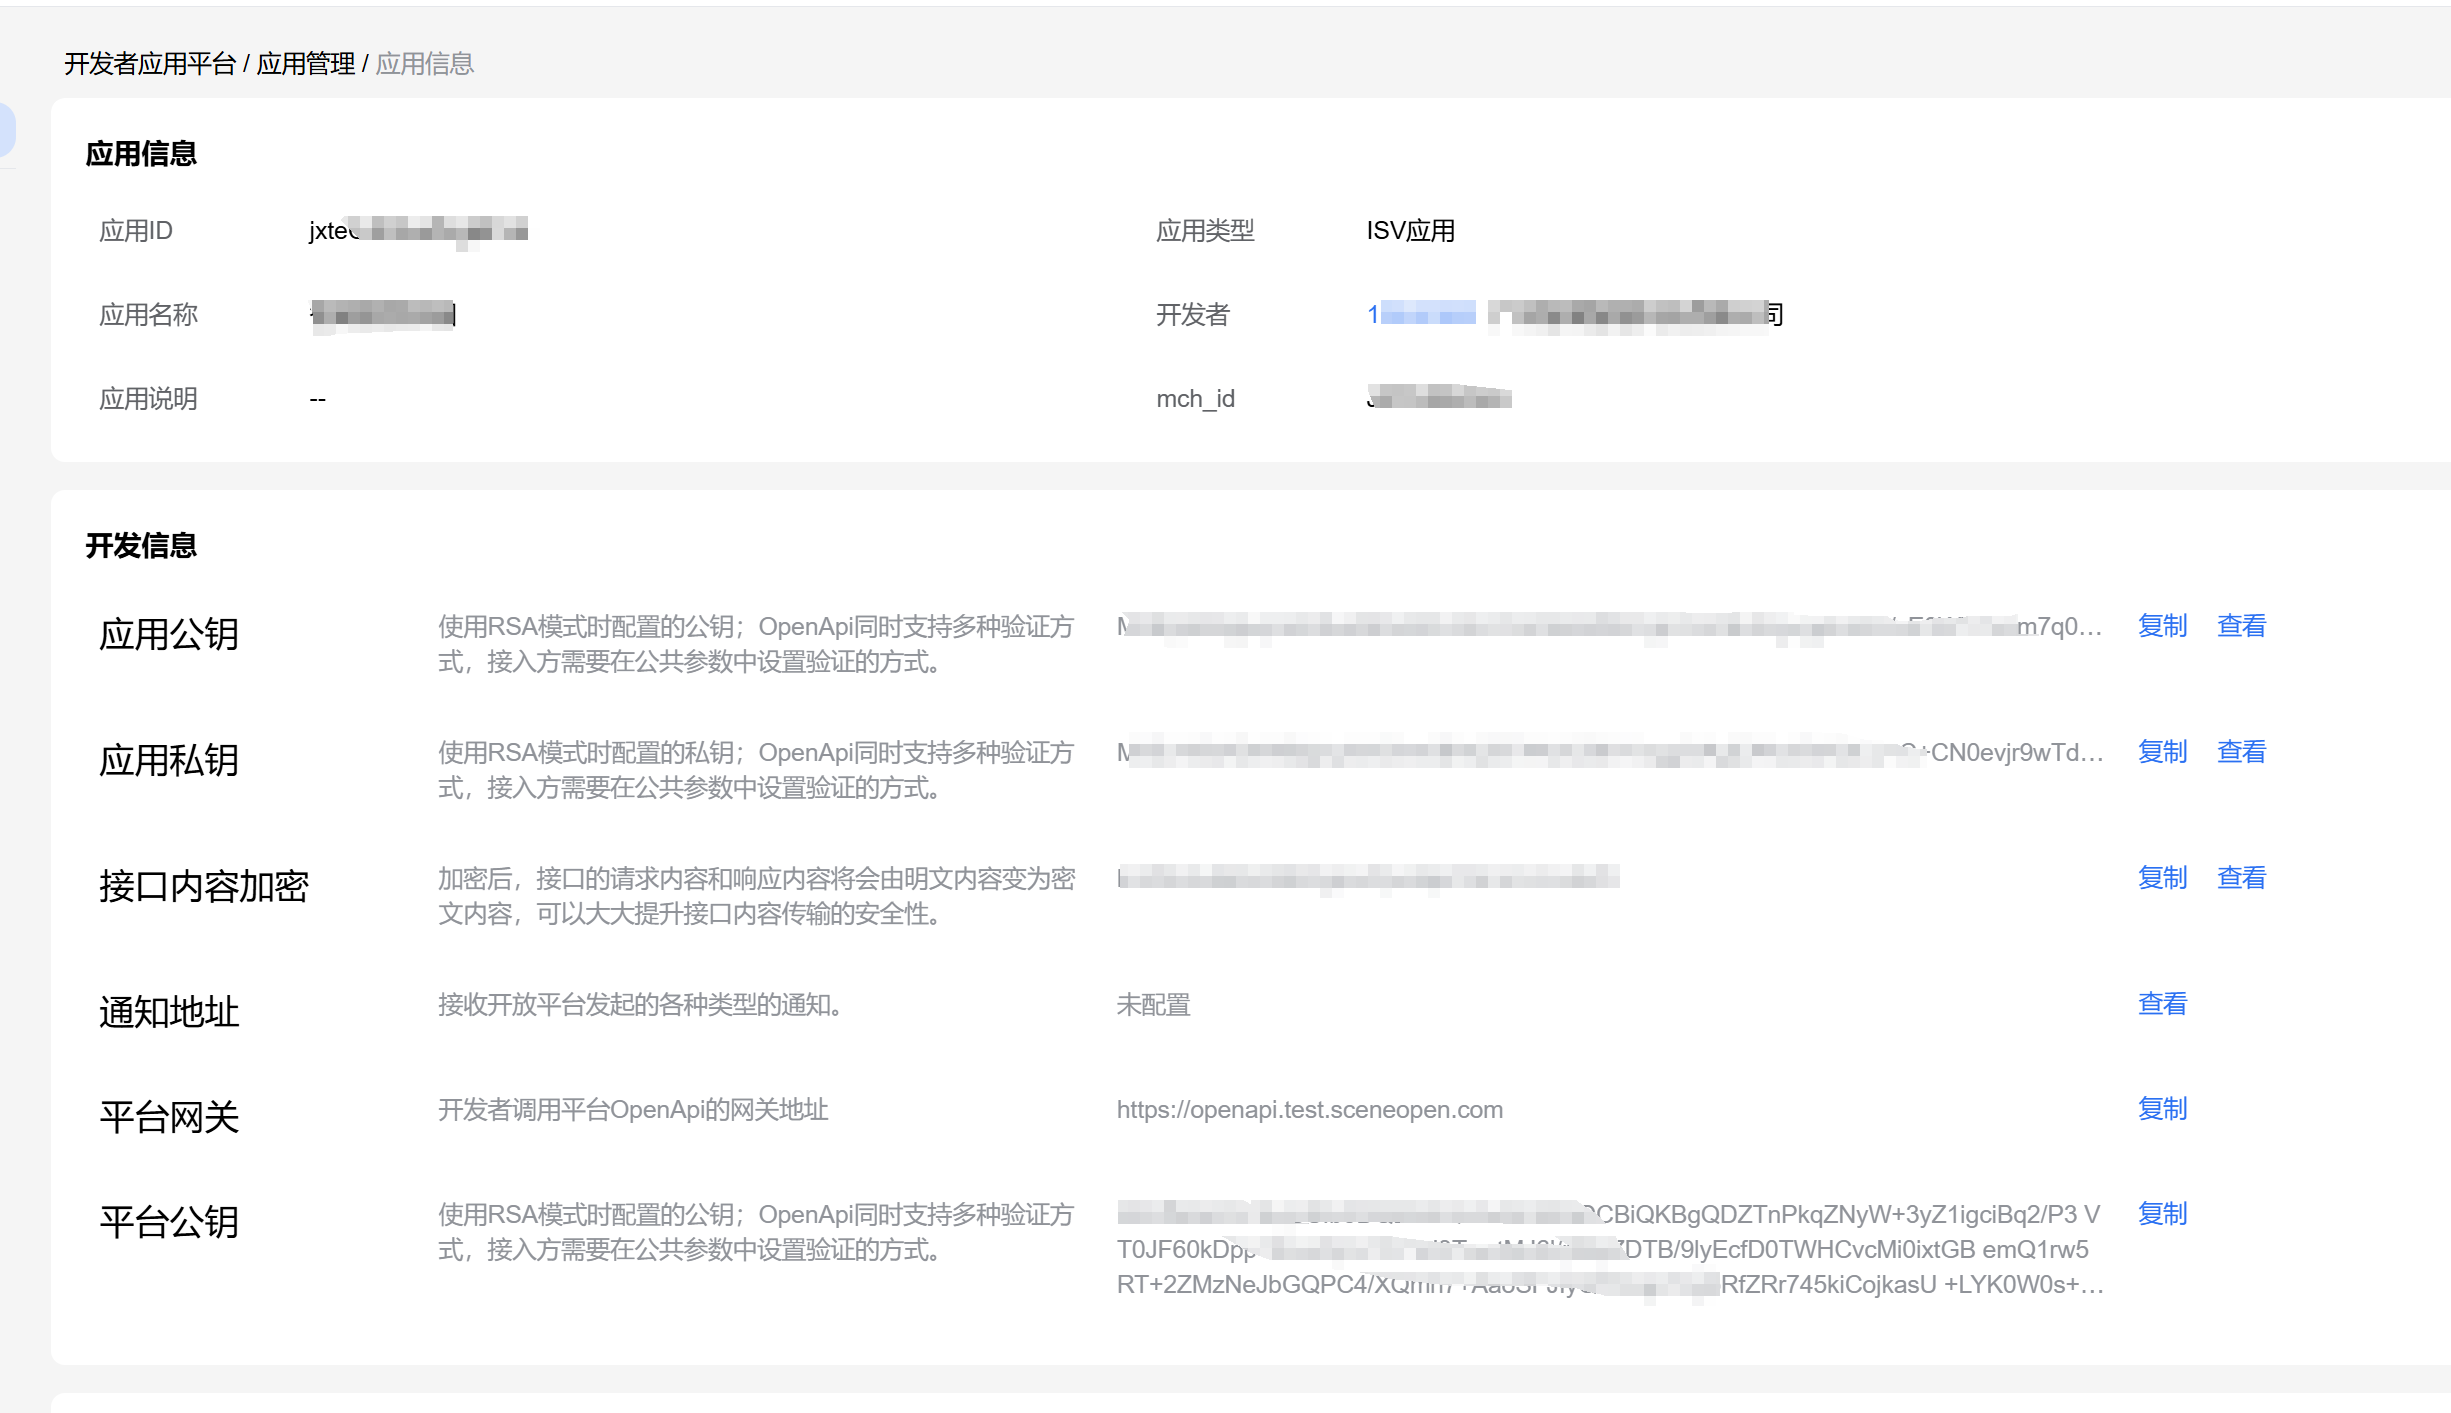
Task: Go to 应用管理 breadcrumb
Action: click(305, 64)
